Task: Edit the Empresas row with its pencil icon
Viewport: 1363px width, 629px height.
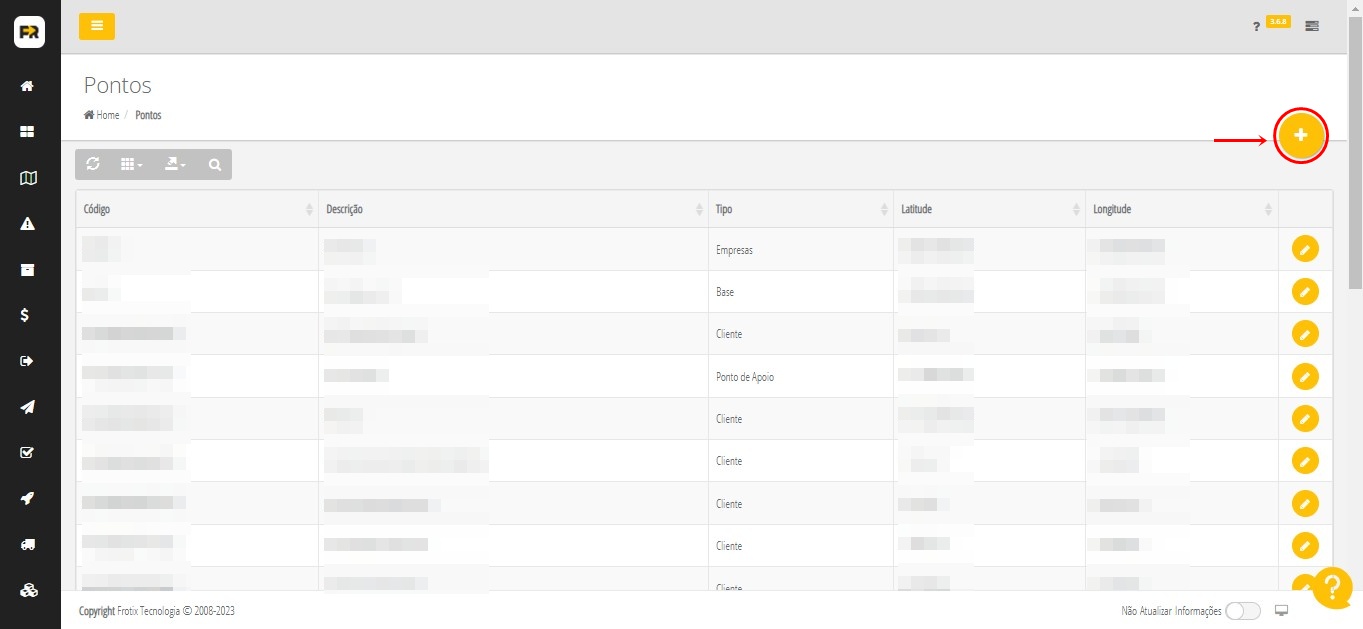Action: tap(1305, 249)
